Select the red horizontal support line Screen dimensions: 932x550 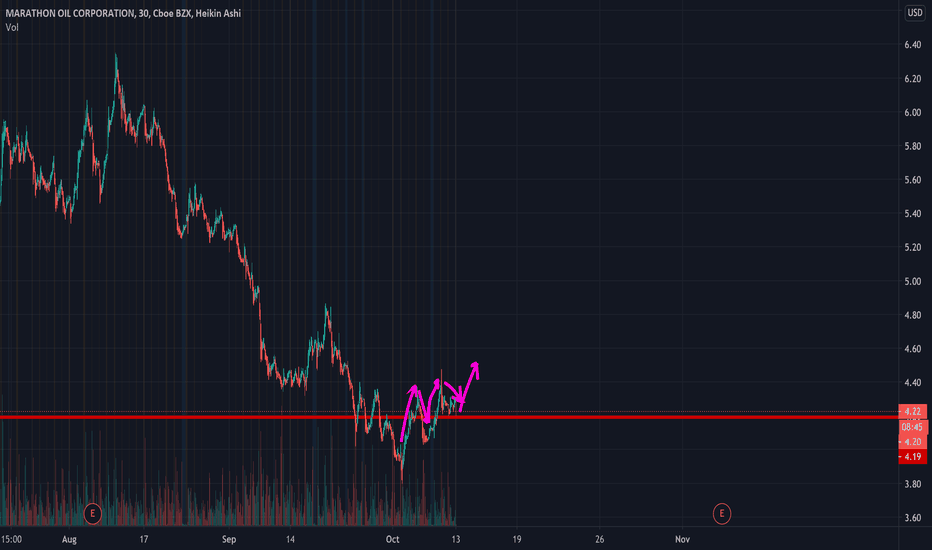pos(449,417)
